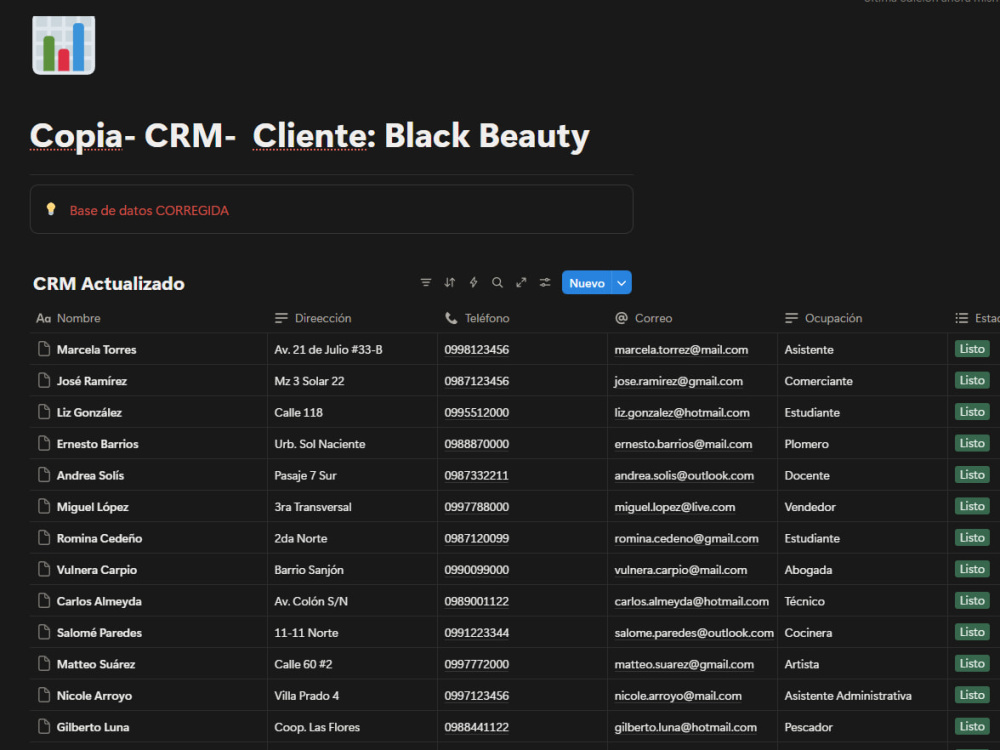Open the Salomé Paredes page icon
This screenshot has width=1000, height=750.
click(44, 632)
